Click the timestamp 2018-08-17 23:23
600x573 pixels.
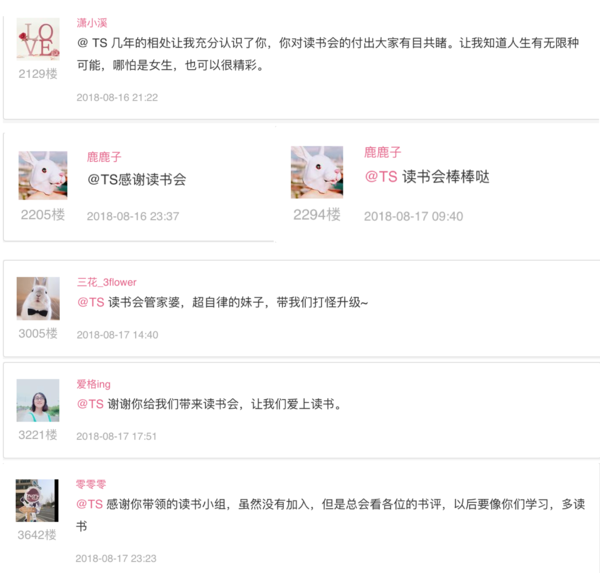pos(116,558)
